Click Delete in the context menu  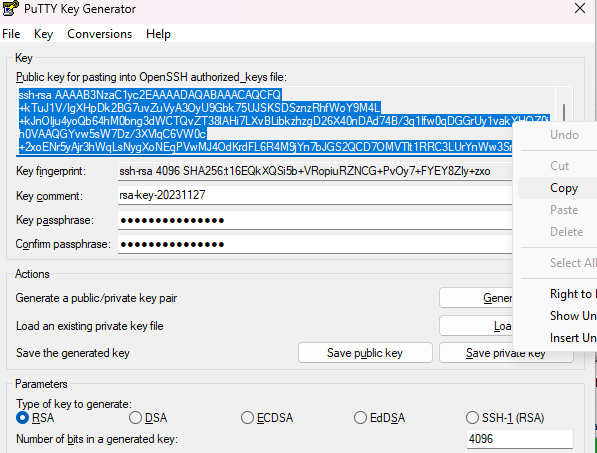(x=557, y=232)
